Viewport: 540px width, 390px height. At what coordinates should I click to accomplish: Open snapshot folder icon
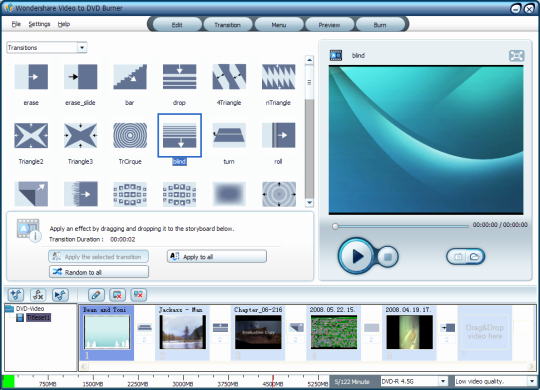coord(475,257)
